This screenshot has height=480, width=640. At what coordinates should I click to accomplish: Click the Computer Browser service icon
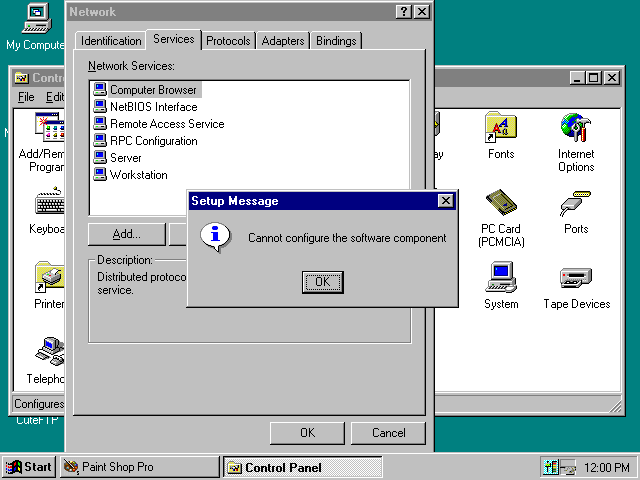coord(100,89)
